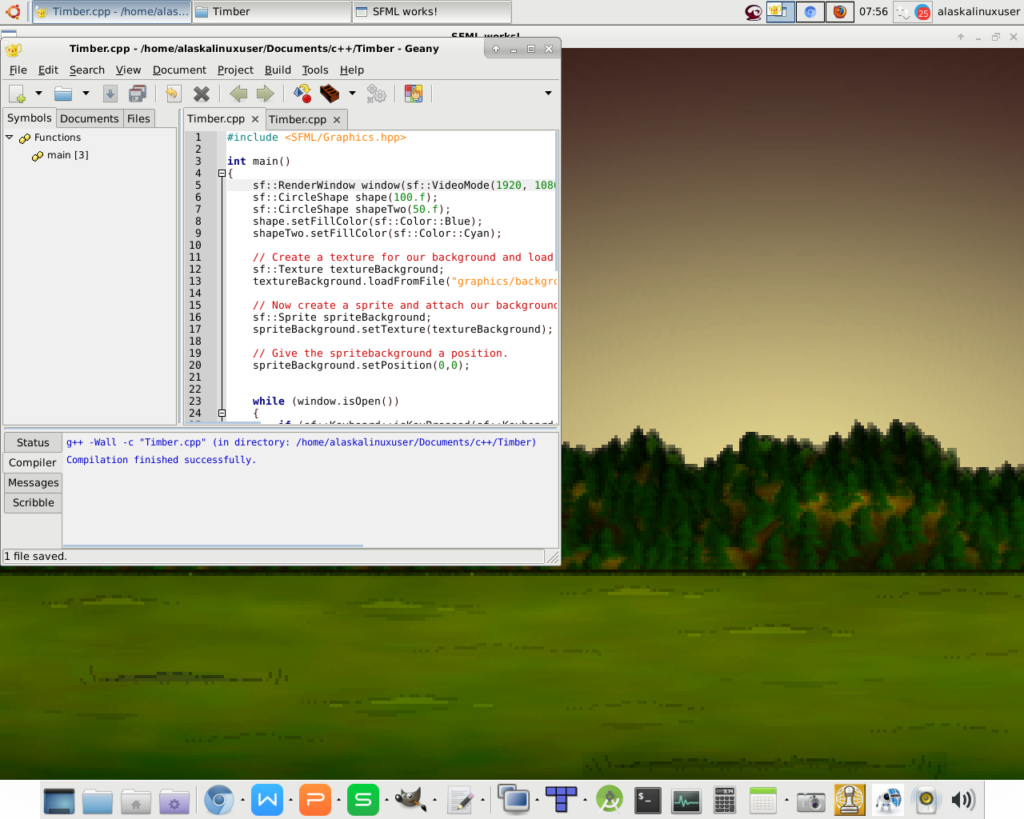
Task: Open the terminal from the dock
Action: (x=649, y=800)
